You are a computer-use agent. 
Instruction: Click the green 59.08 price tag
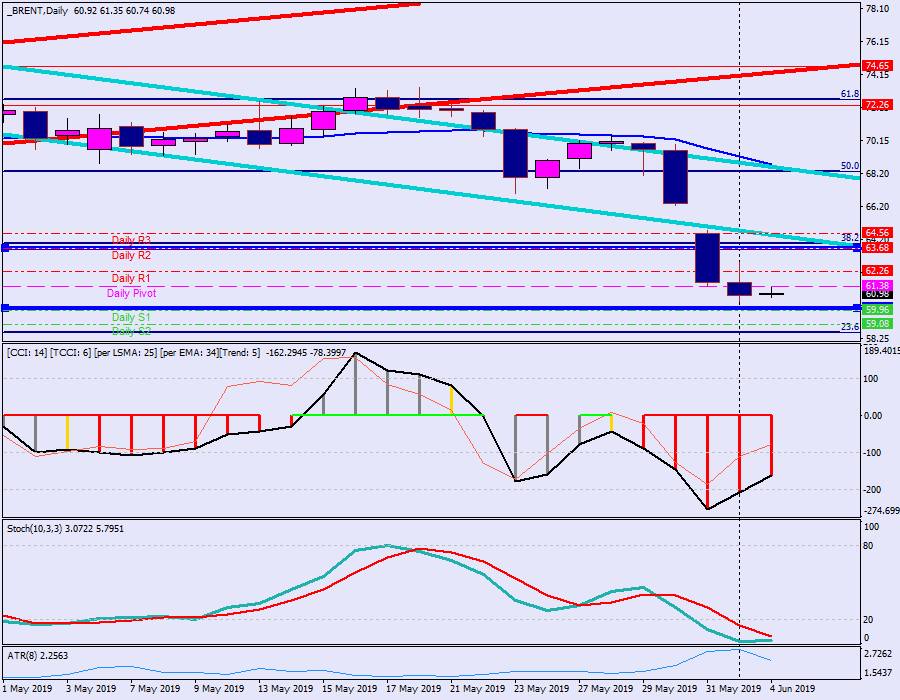[877, 324]
